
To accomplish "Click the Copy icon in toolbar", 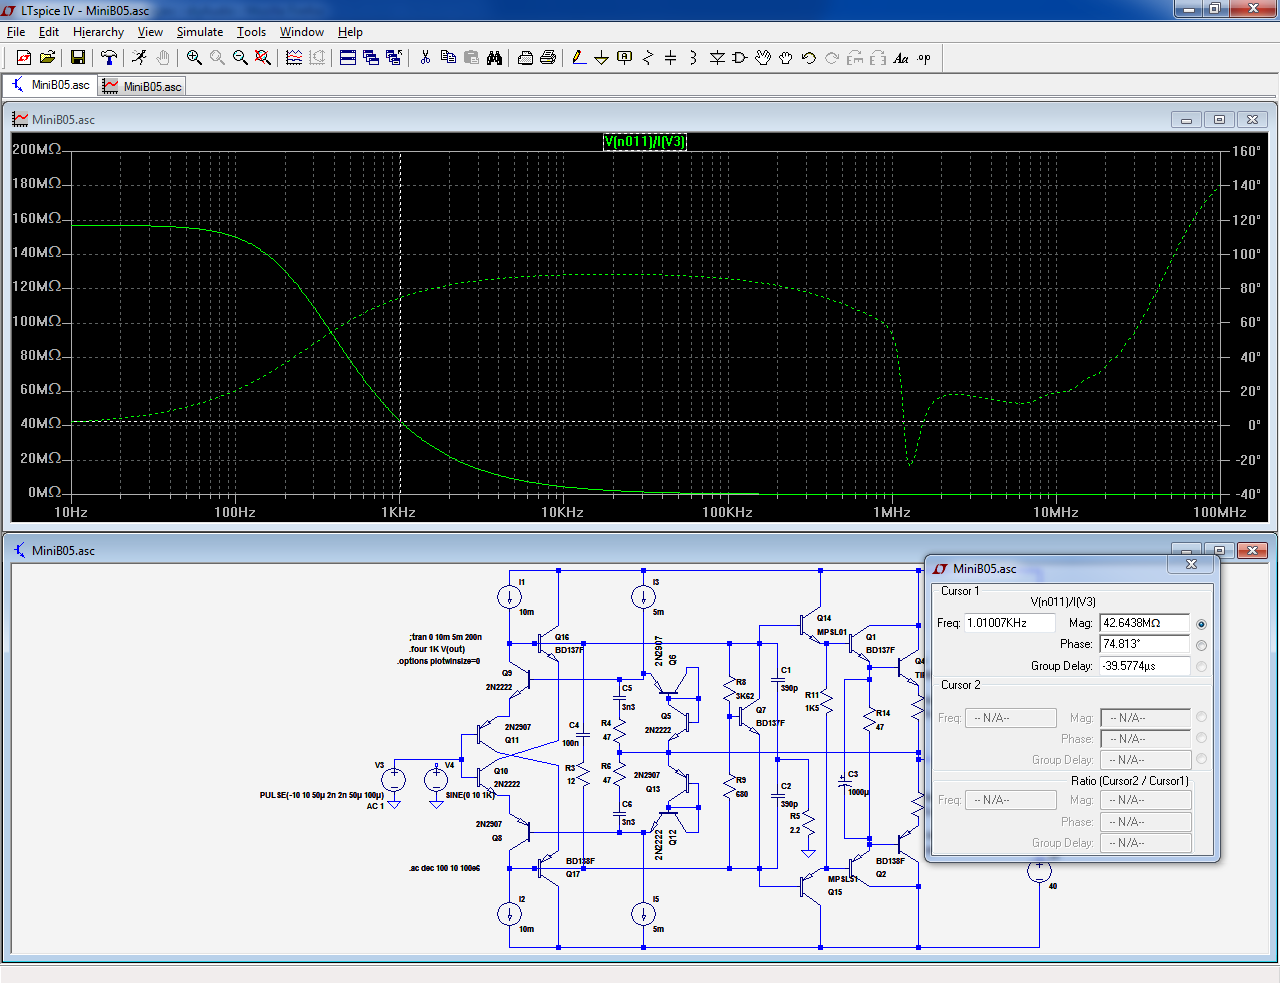I will coord(448,58).
